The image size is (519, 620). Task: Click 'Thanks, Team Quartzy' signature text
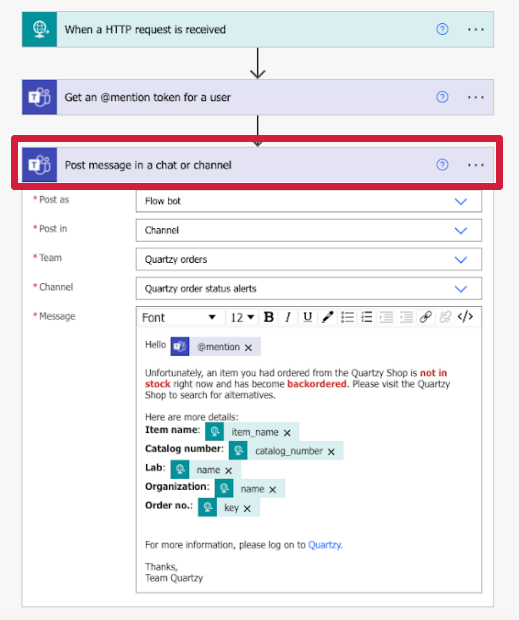click(x=174, y=572)
